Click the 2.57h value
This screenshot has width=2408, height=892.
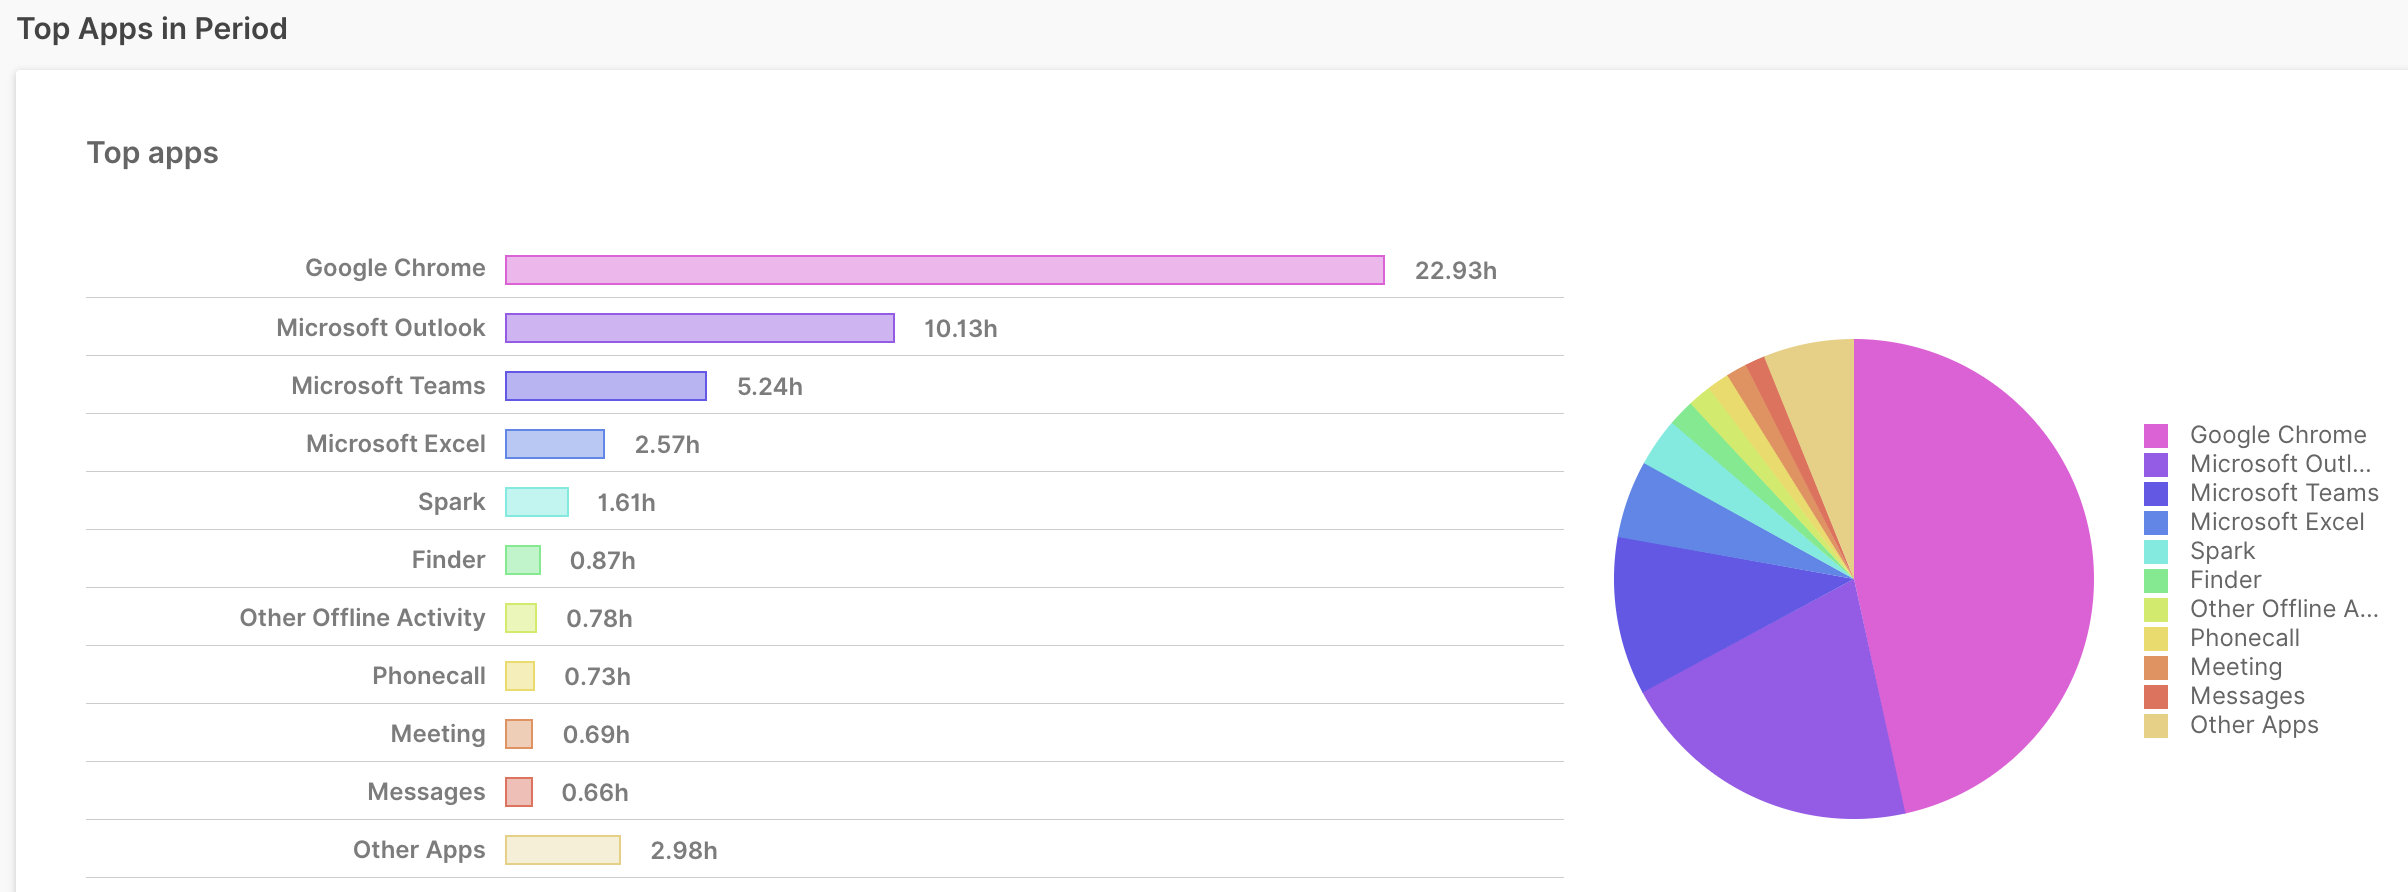pos(667,445)
